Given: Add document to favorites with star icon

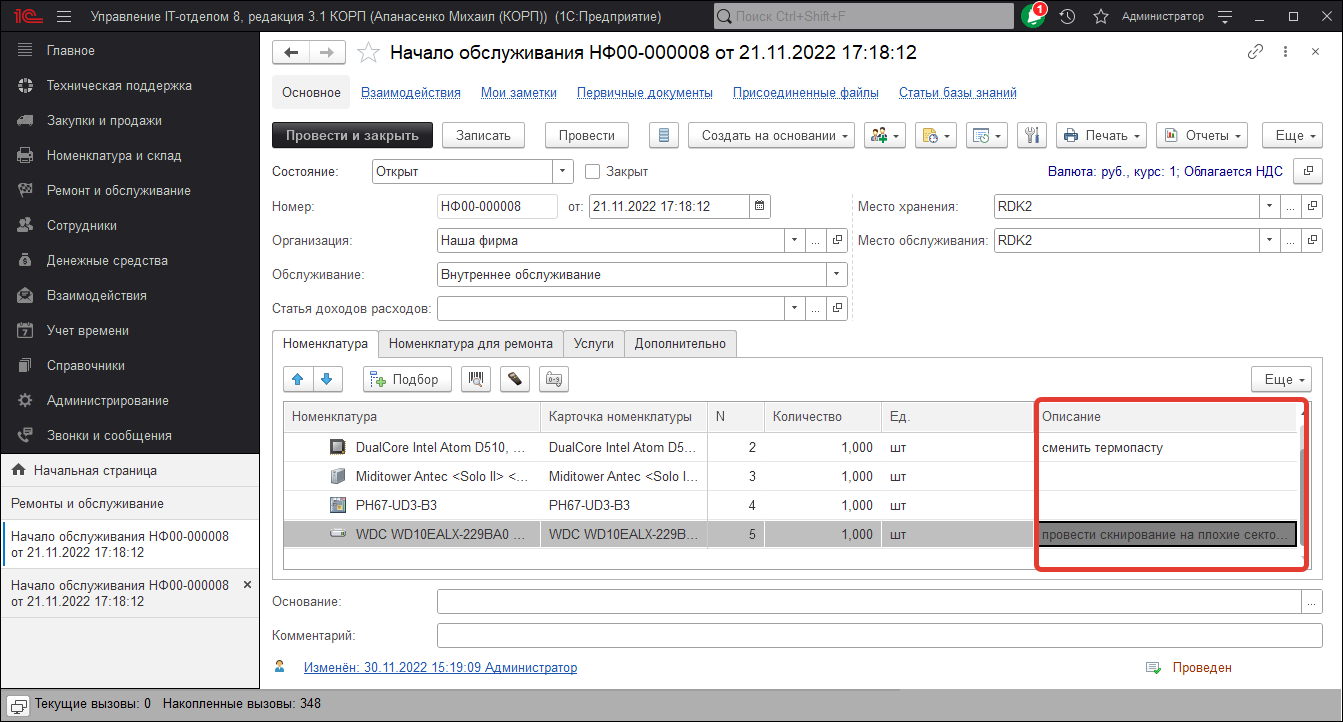Looking at the screenshot, I should tap(368, 53).
